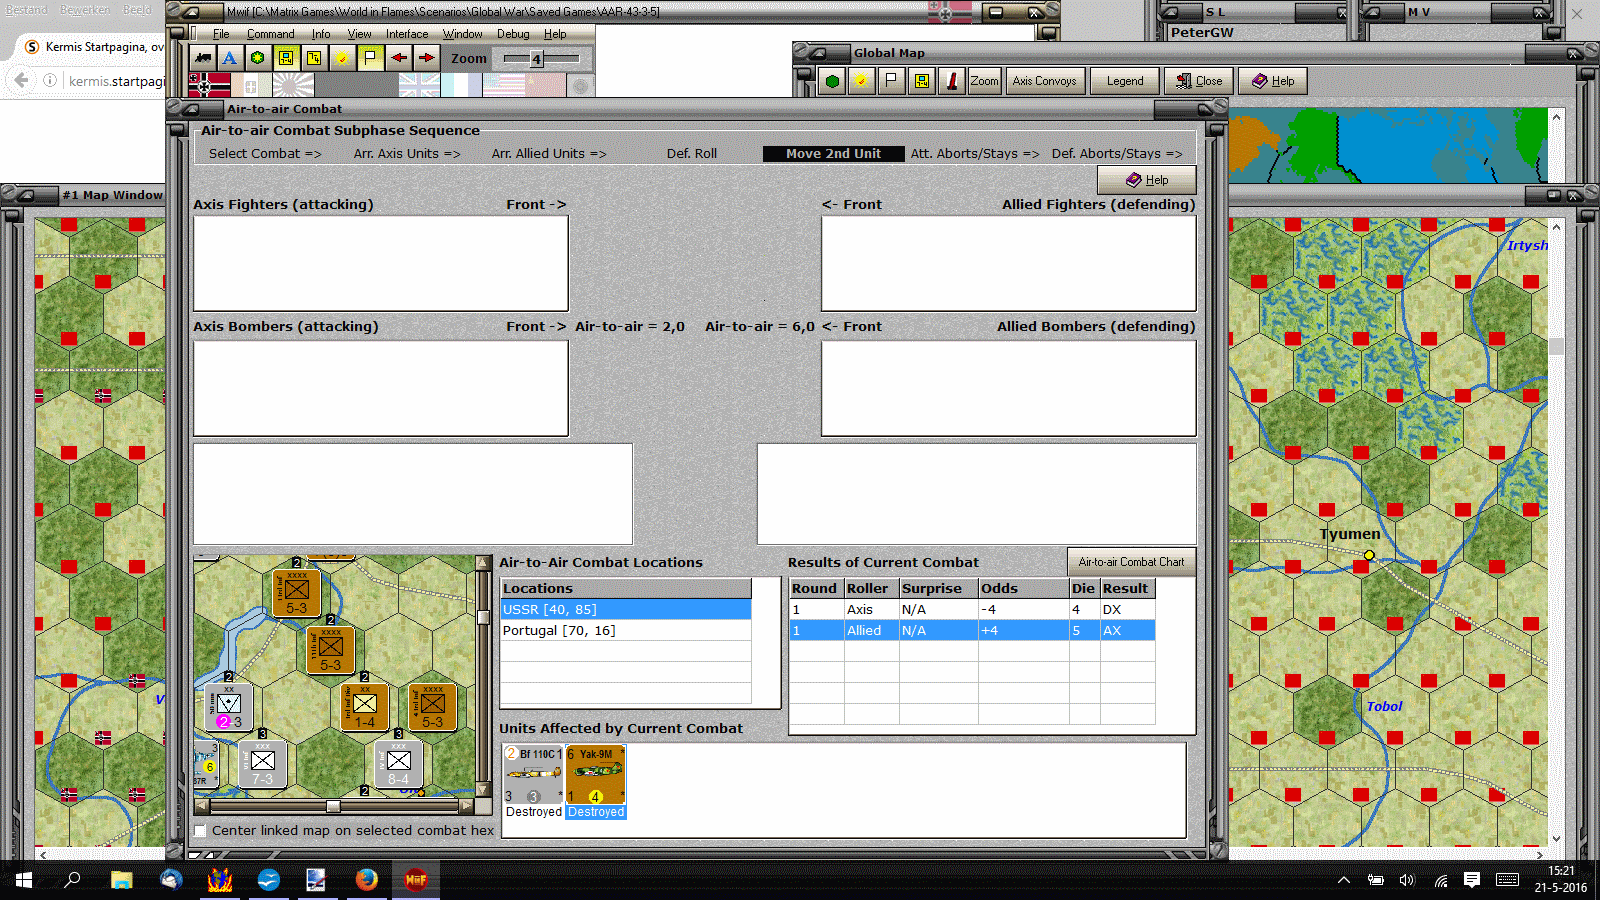Click the flag icon in main toolbar
Image resolution: width=1600 pixels, height=900 pixels.
370,58
